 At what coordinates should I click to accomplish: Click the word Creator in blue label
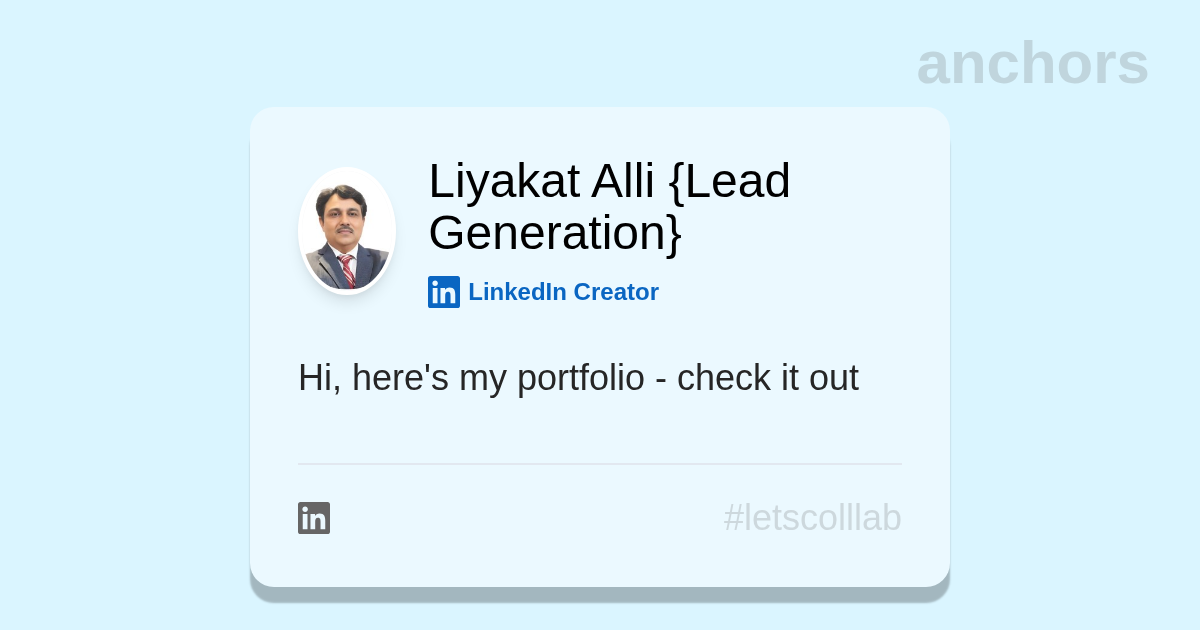pyautogui.click(x=616, y=292)
